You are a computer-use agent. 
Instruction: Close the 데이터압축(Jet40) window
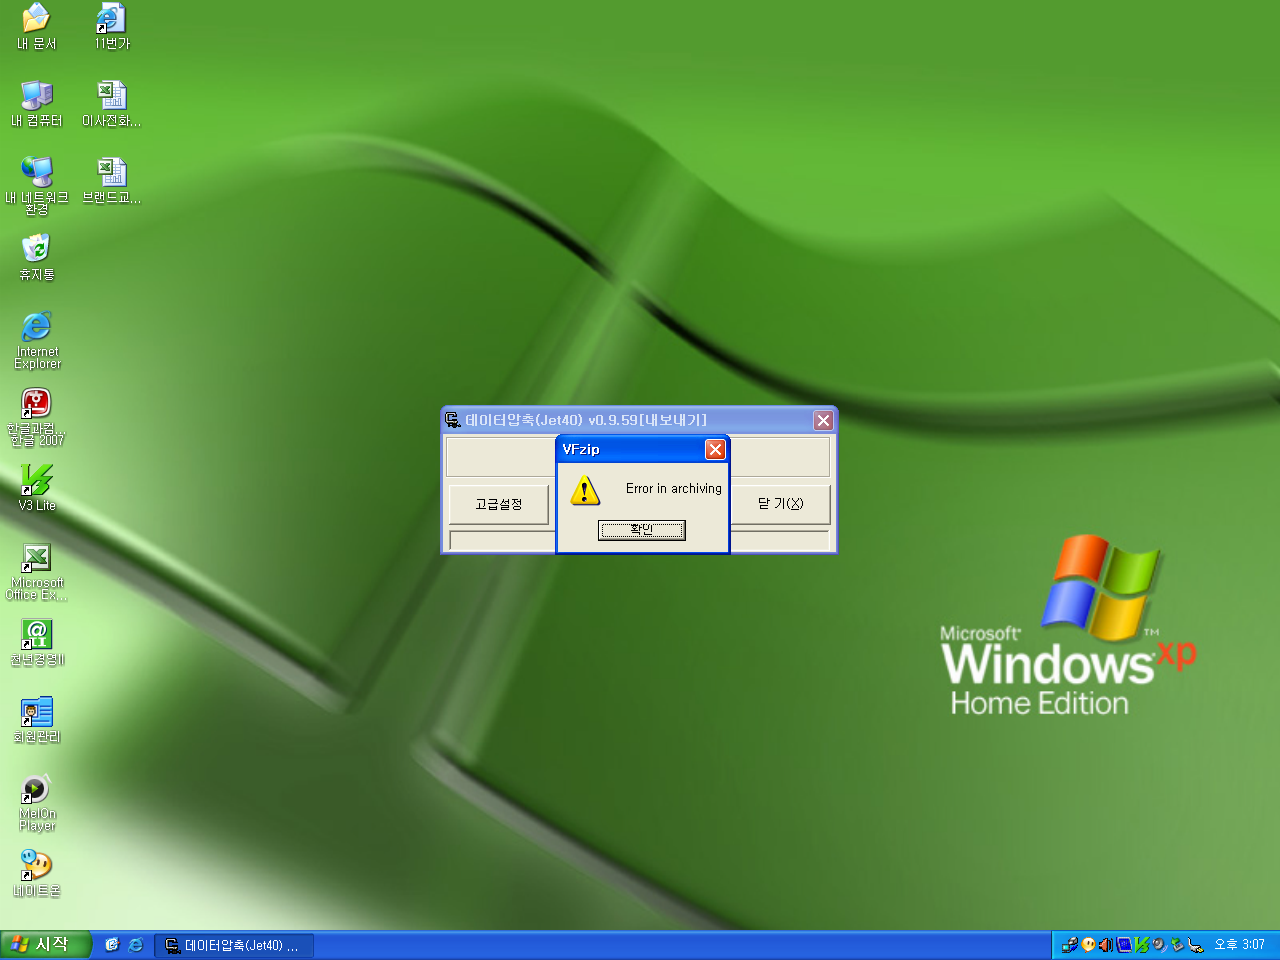click(823, 420)
